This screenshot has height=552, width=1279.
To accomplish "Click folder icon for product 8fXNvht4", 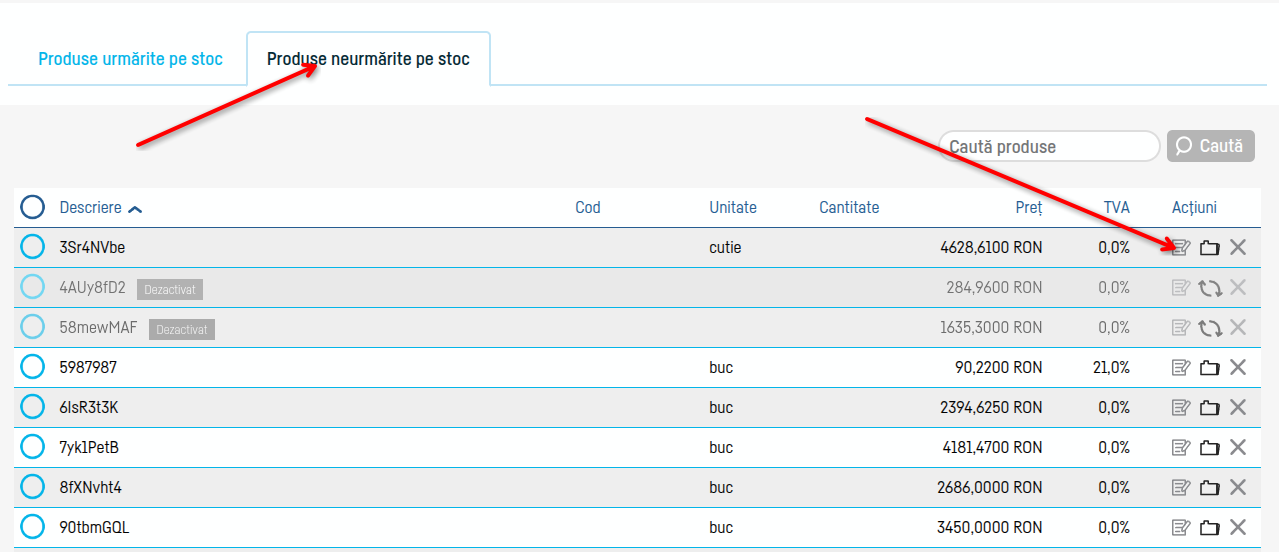I will pyautogui.click(x=1210, y=488).
